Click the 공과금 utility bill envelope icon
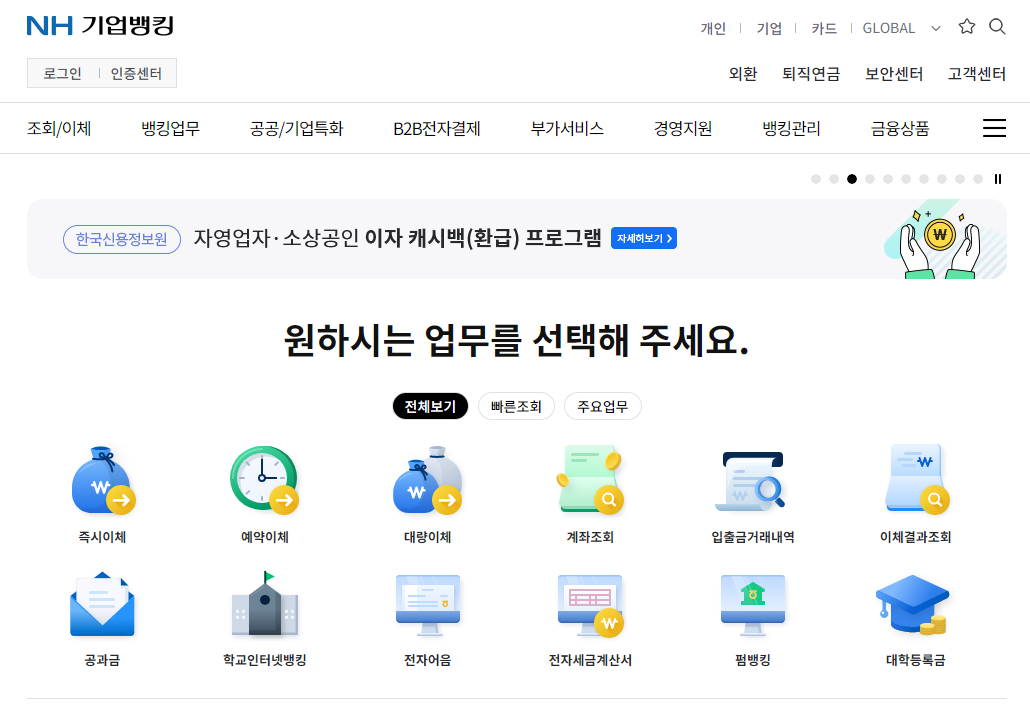The width and height of the screenshot is (1030, 720). click(101, 605)
